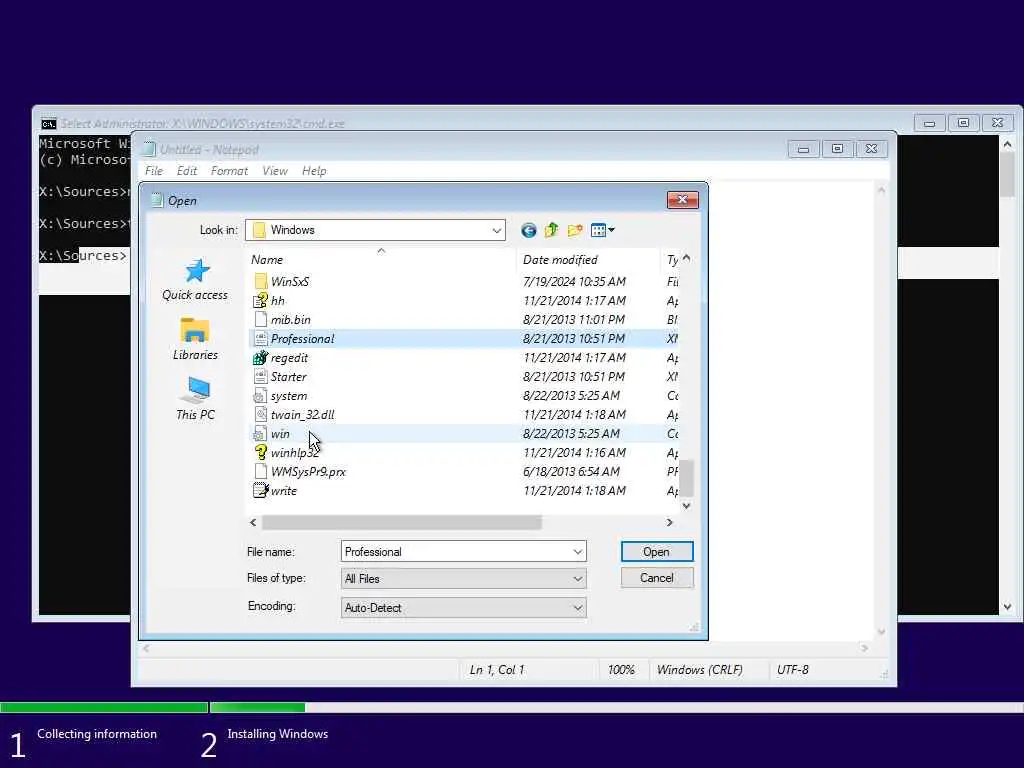Select the 'twain_32.dll' file name
Viewport: 1024px width, 768px height.
pos(302,415)
